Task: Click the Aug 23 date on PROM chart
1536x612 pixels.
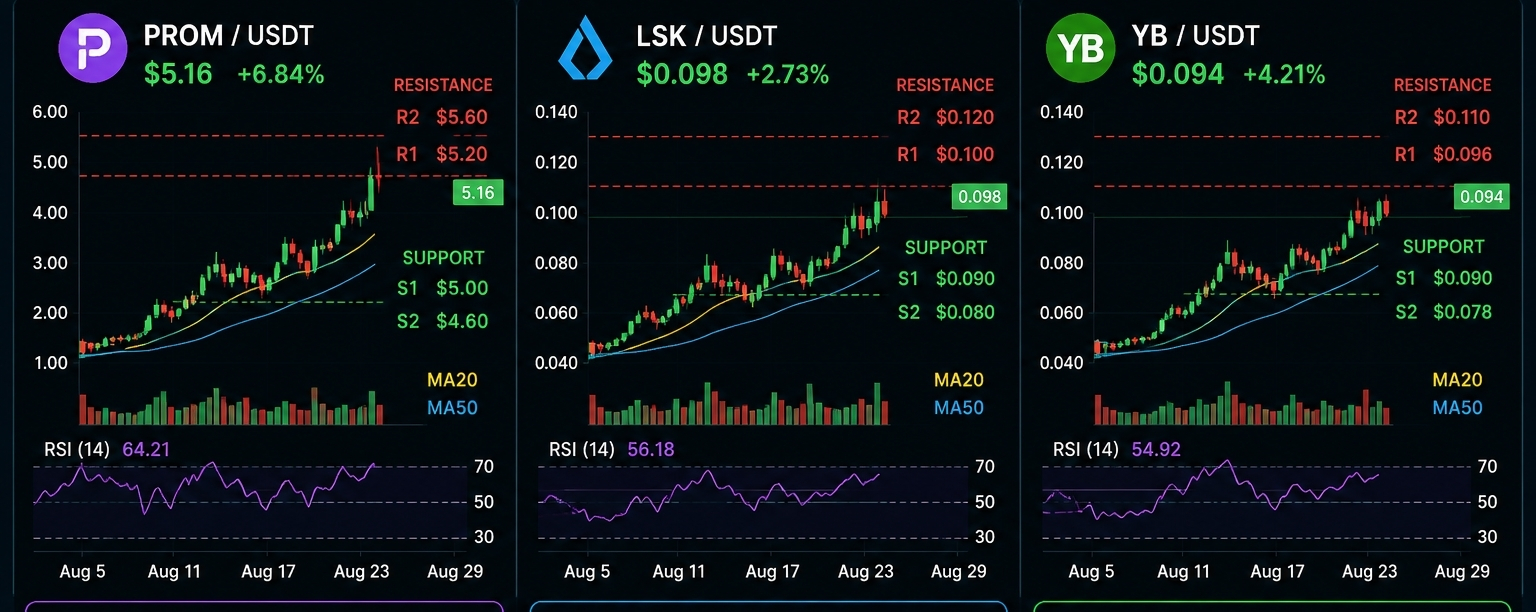Action: click(361, 572)
